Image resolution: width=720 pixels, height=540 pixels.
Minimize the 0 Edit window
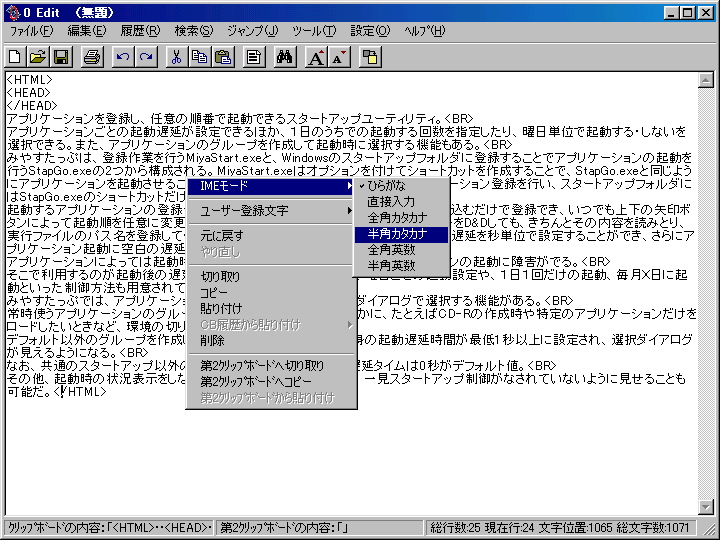click(x=672, y=13)
